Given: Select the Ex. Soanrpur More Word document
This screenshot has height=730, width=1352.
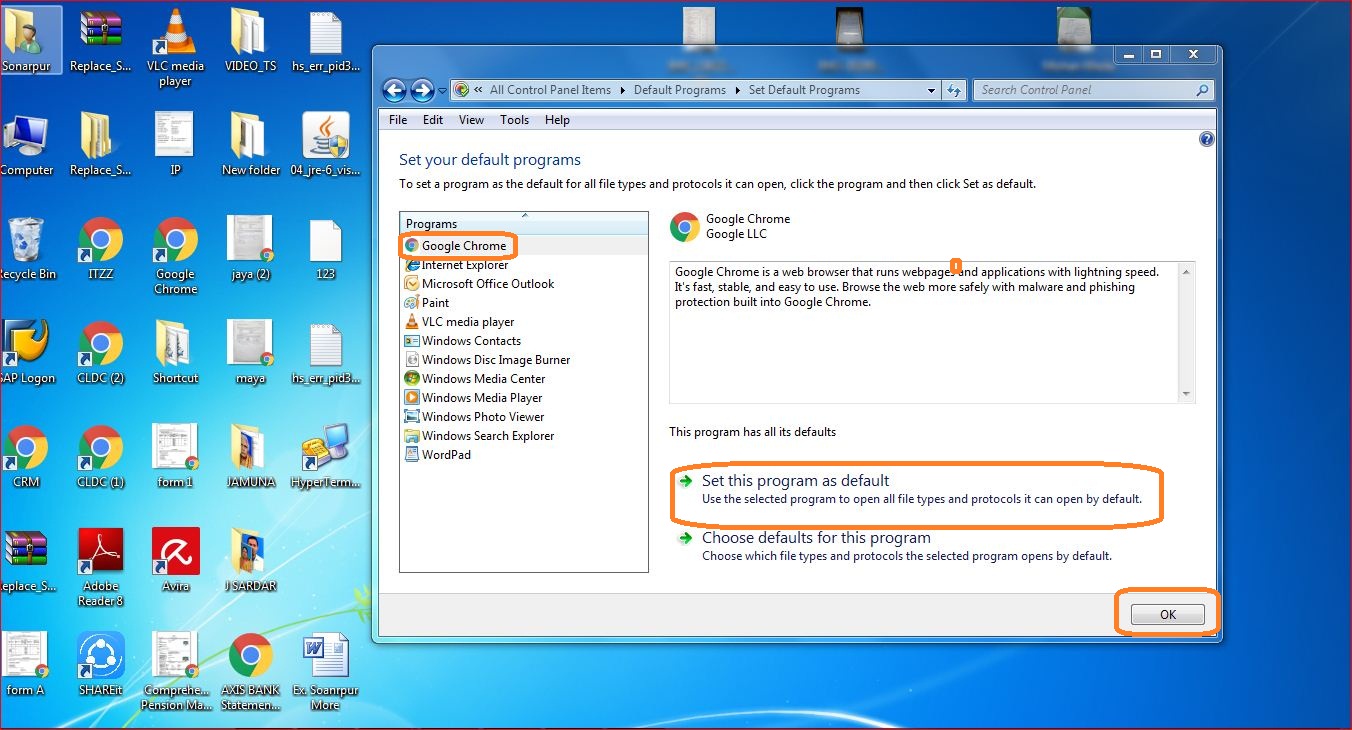Looking at the screenshot, I should point(325,672).
